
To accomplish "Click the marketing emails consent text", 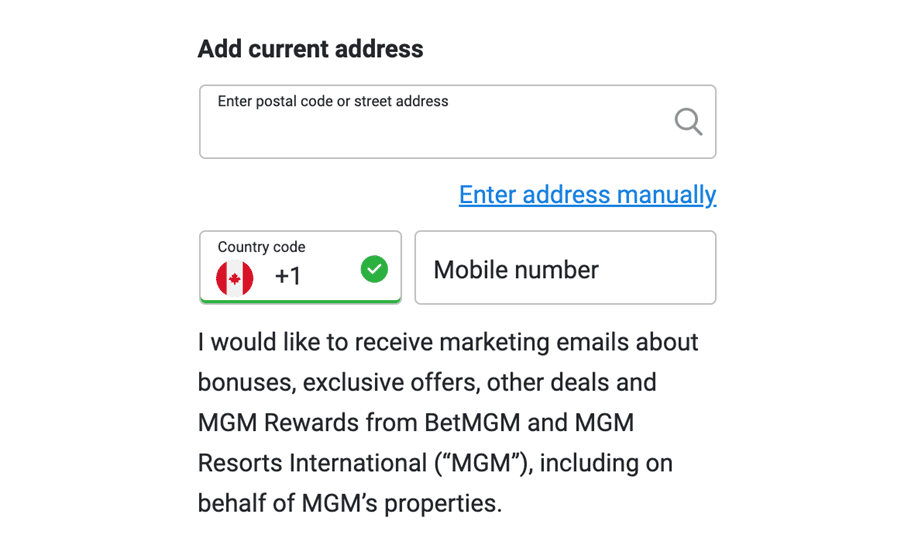I will [x=448, y=423].
